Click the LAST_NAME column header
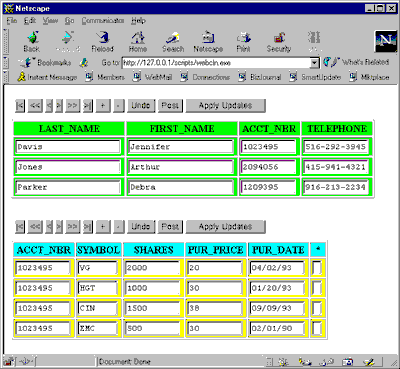This screenshot has width=400, height=369. [x=69, y=129]
